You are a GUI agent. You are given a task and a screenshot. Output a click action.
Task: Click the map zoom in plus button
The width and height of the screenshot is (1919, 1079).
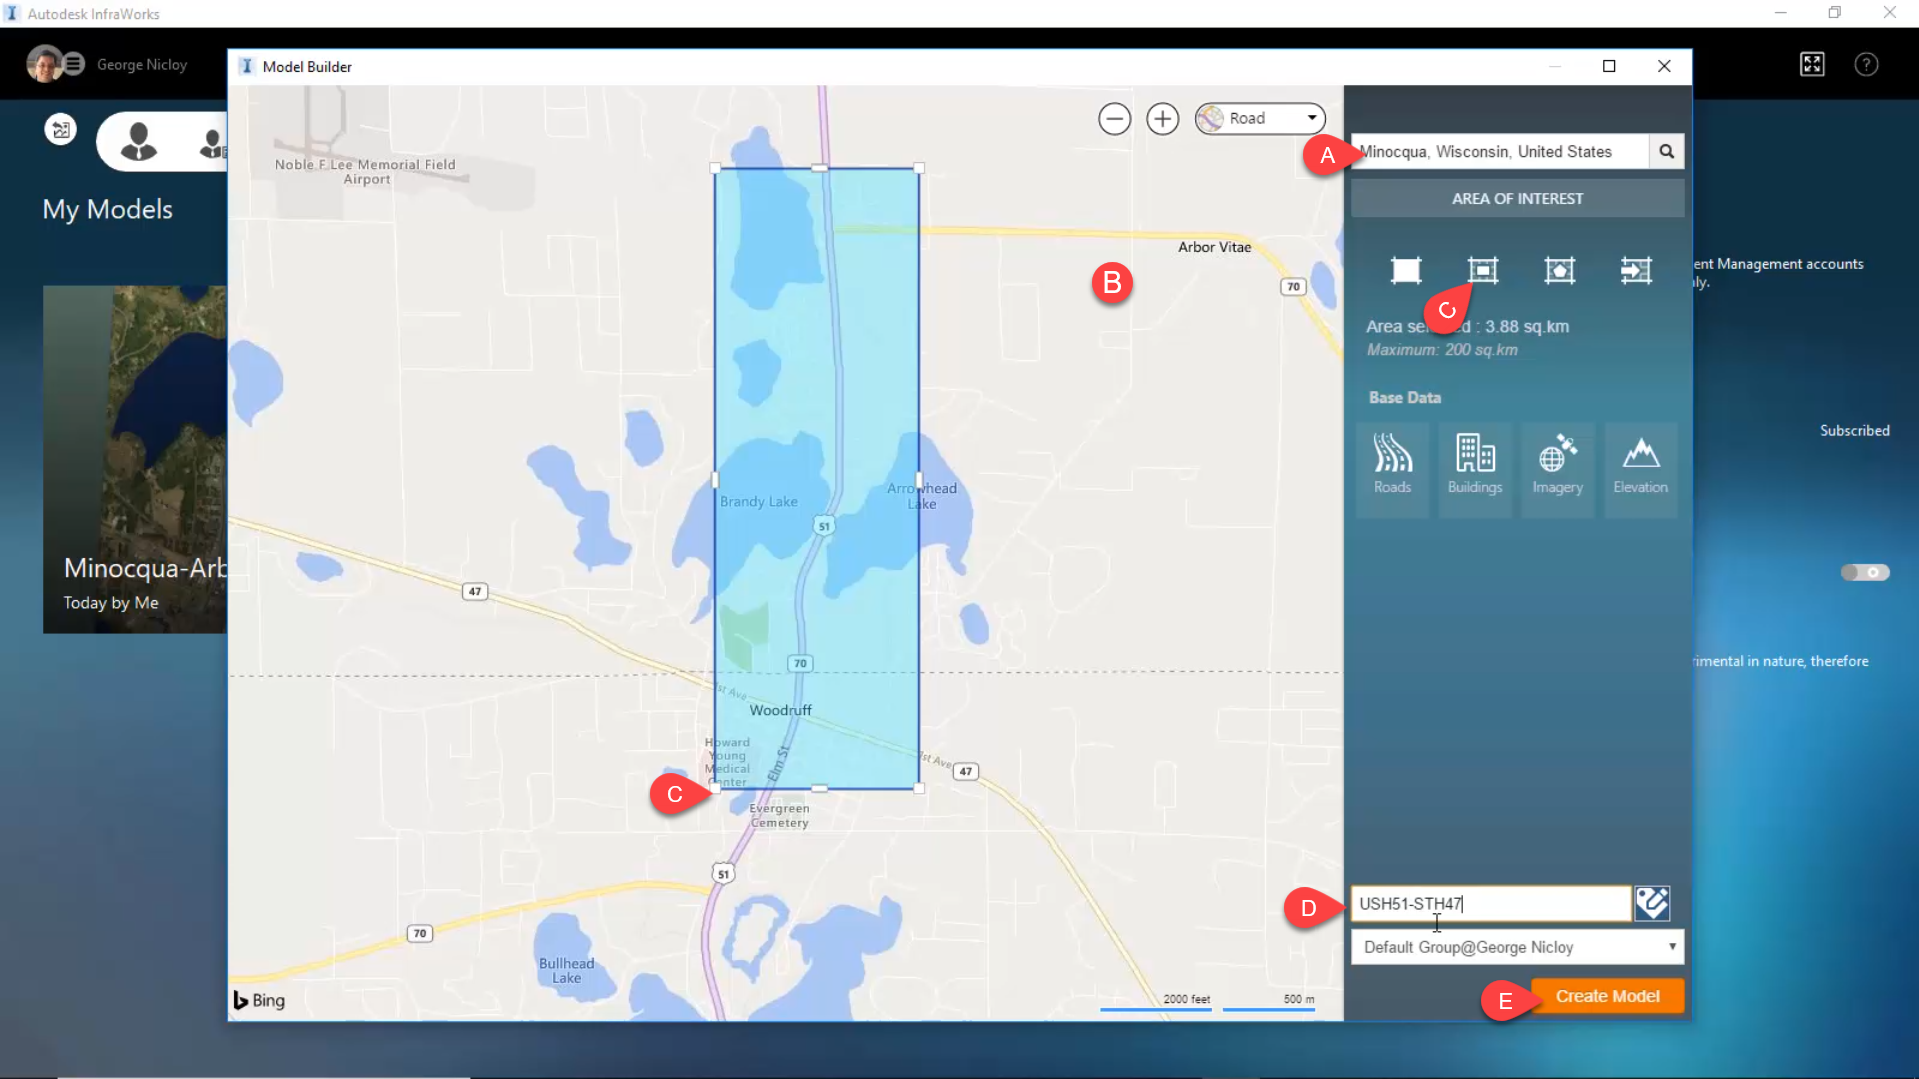(x=1162, y=119)
